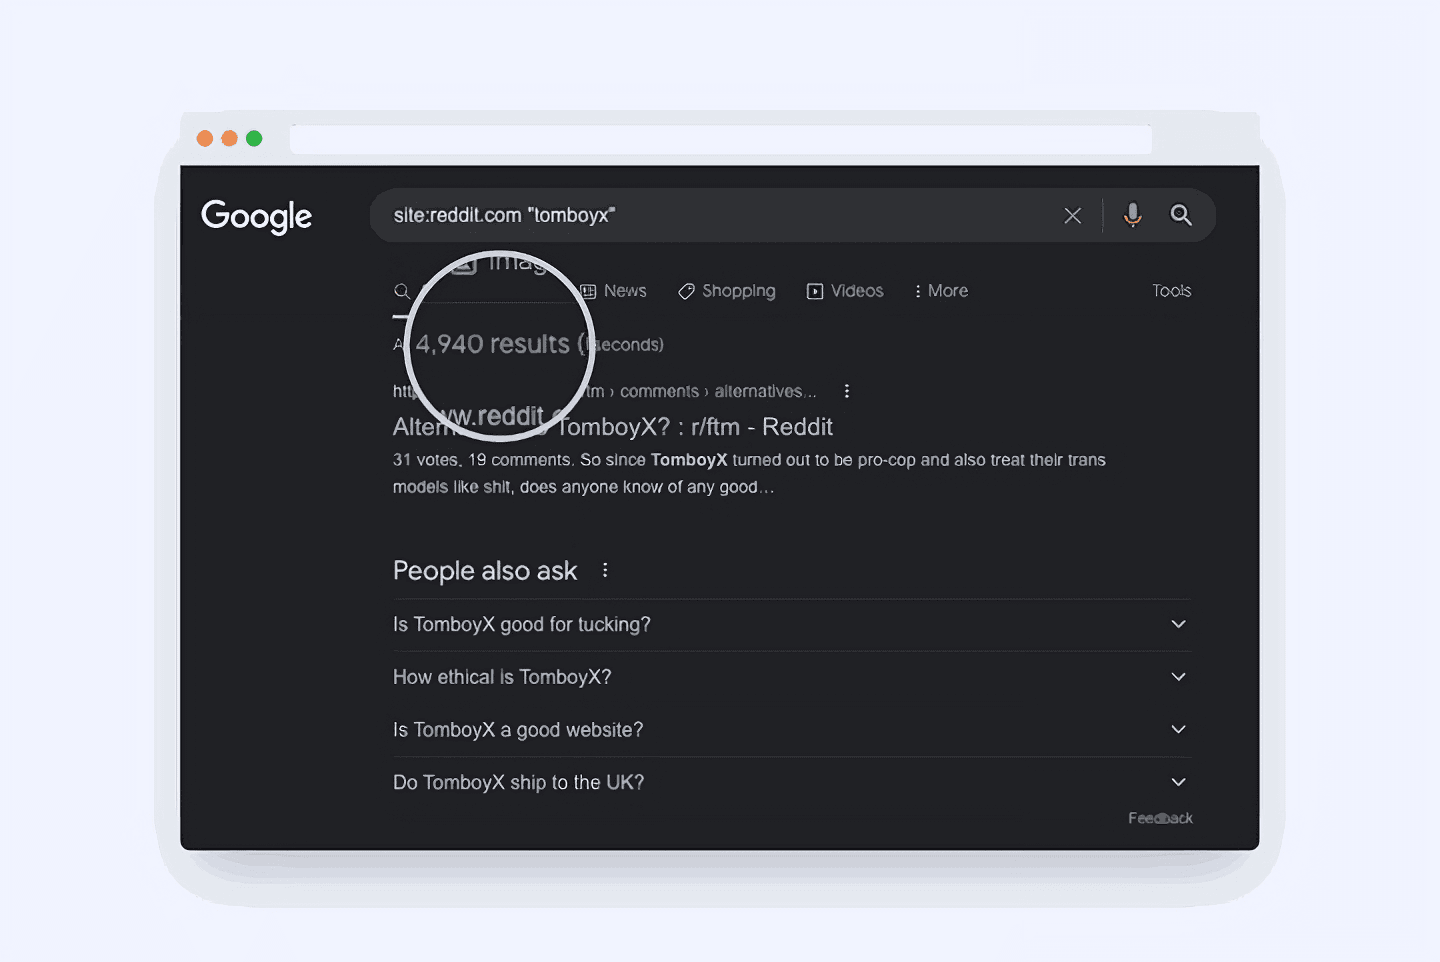Click the orange minimize window dot

click(x=229, y=138)
